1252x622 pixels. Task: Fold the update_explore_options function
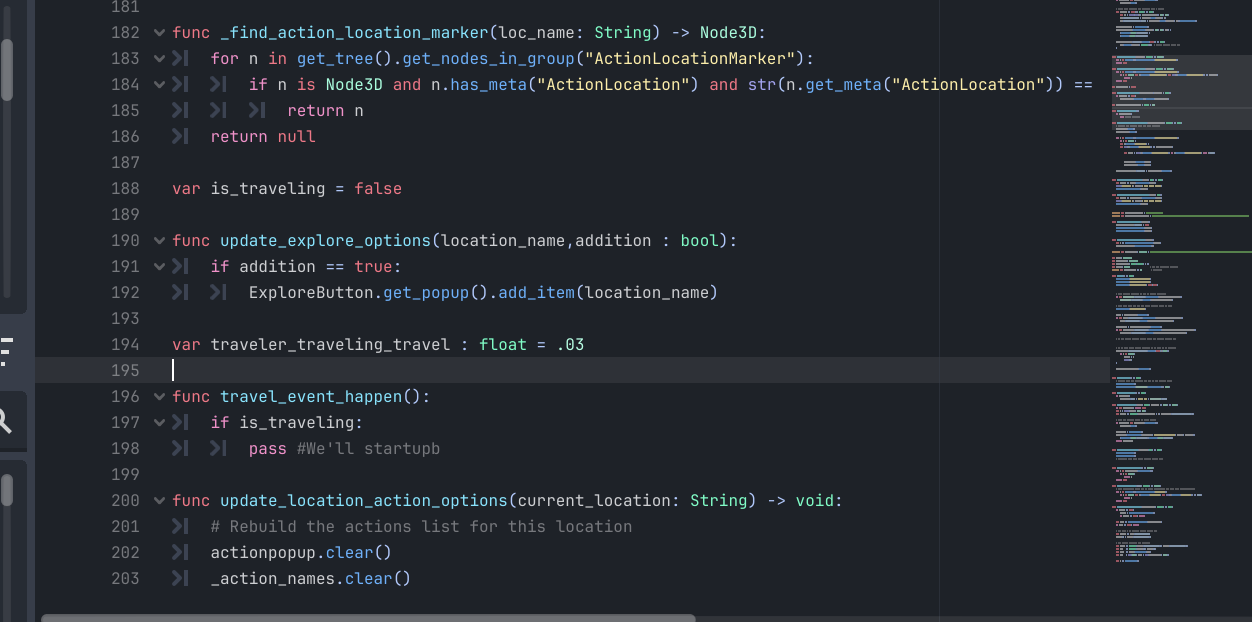click(x=159, y=241)
